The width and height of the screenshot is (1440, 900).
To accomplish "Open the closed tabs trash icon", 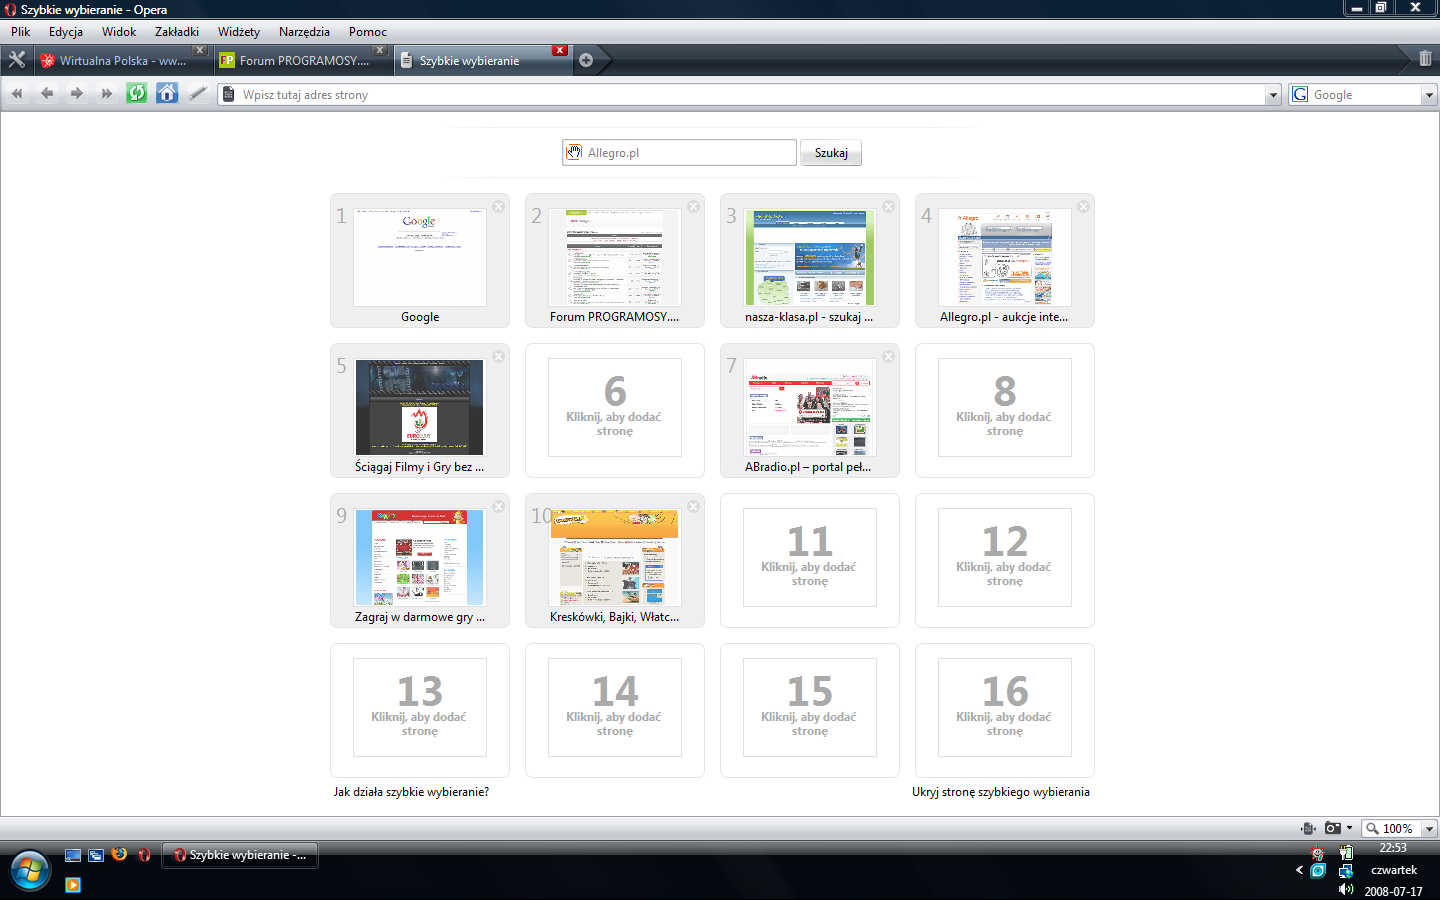I will 1425,59.
